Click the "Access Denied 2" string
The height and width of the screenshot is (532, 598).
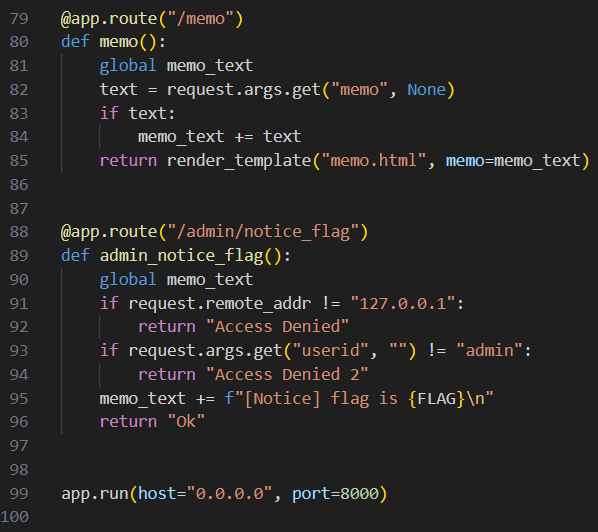pos(287,374)
